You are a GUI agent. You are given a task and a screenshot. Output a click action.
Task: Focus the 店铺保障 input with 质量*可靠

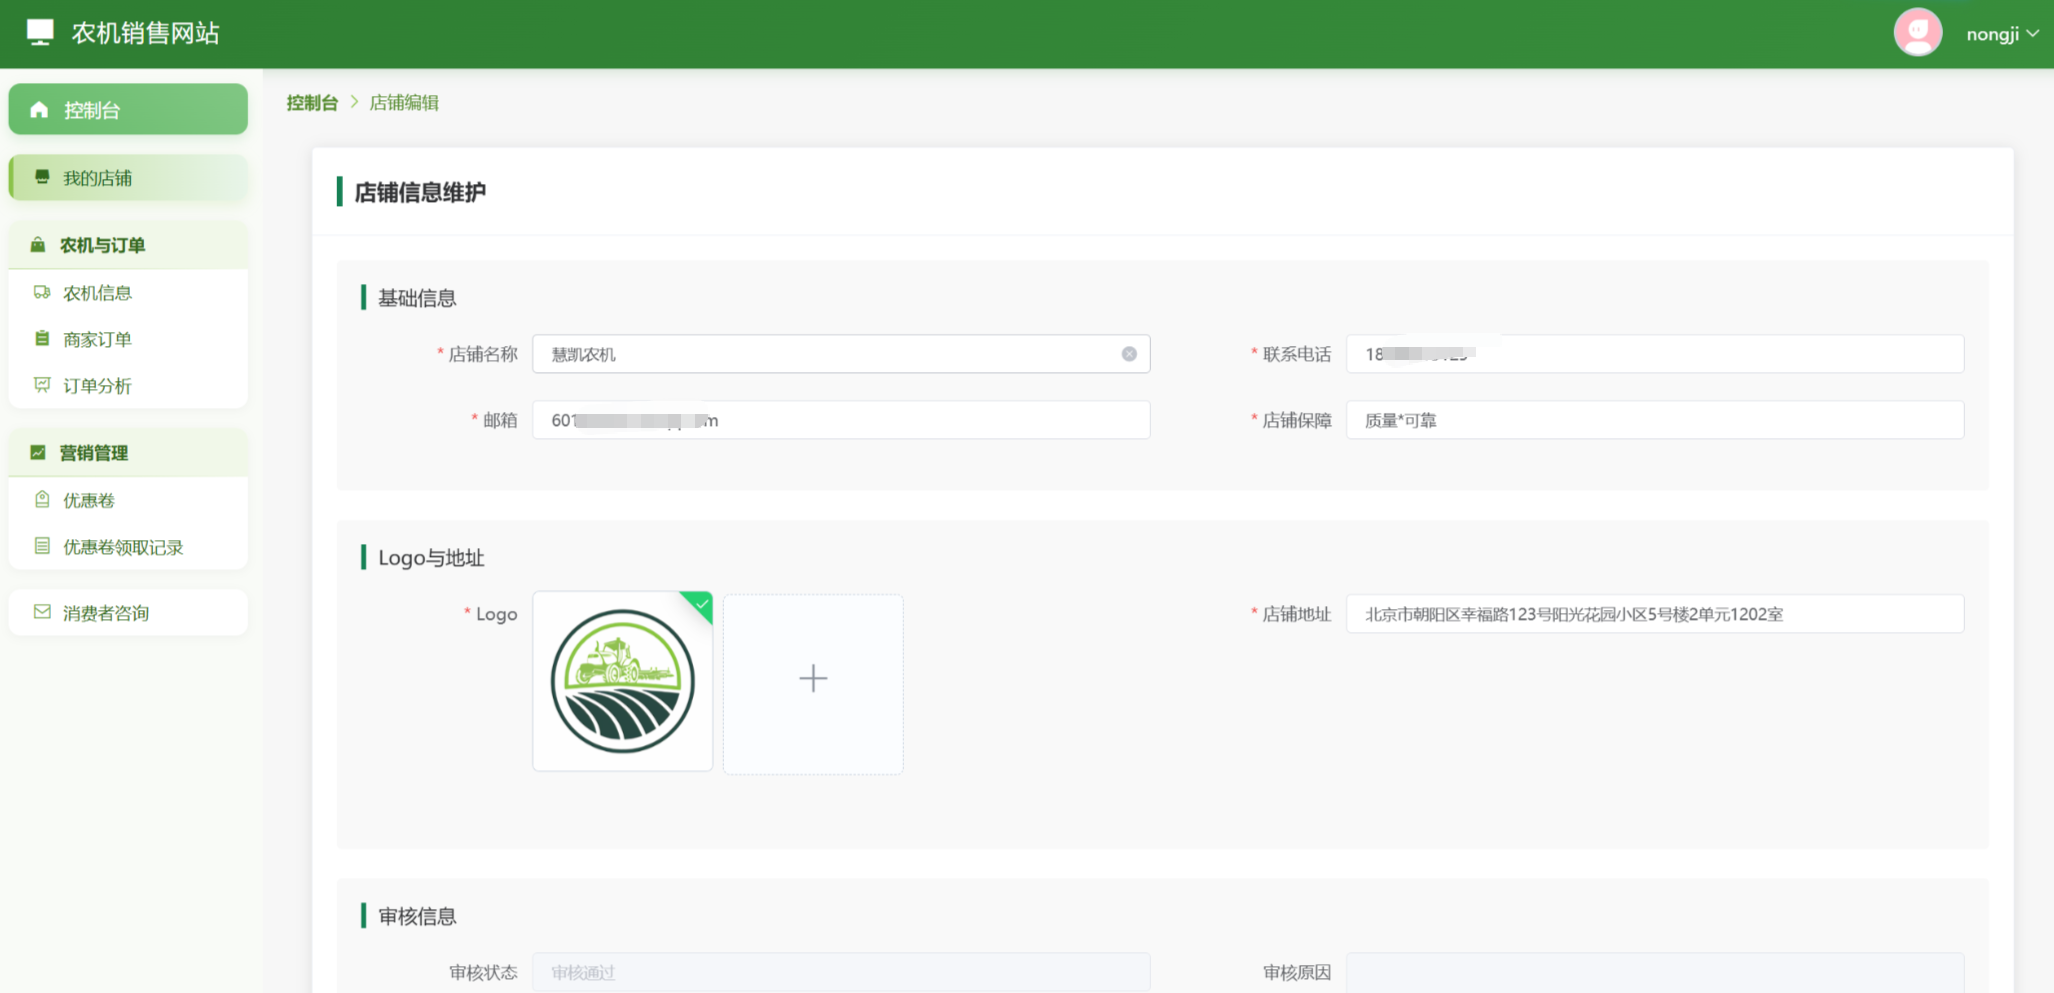coord(1655,420)
